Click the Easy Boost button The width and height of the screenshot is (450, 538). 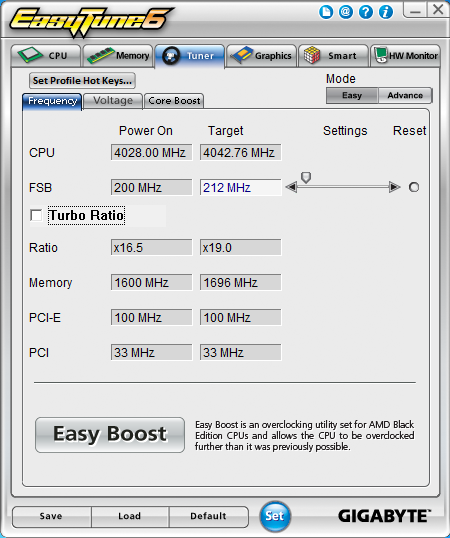point(110,435)
